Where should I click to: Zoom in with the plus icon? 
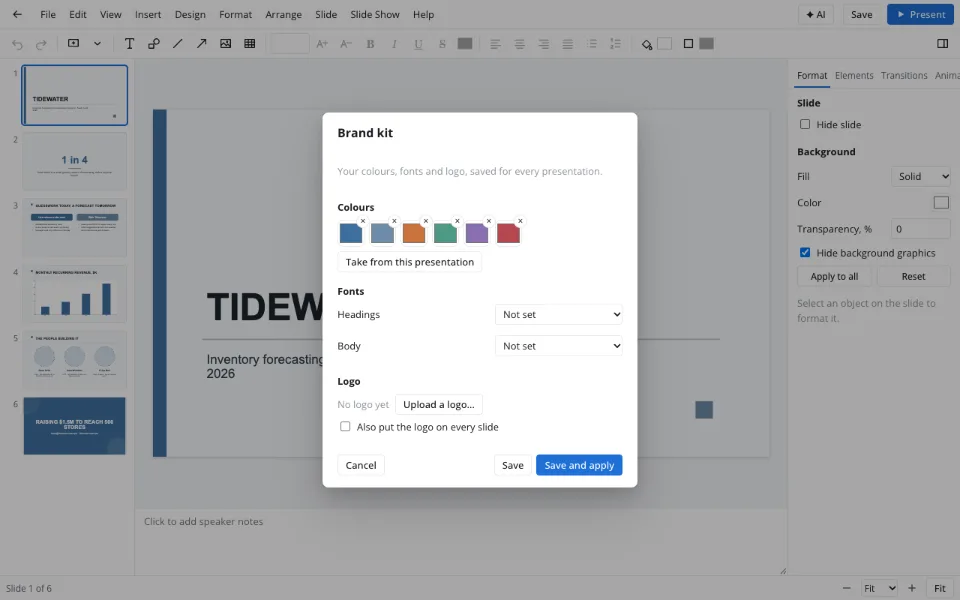912,588
